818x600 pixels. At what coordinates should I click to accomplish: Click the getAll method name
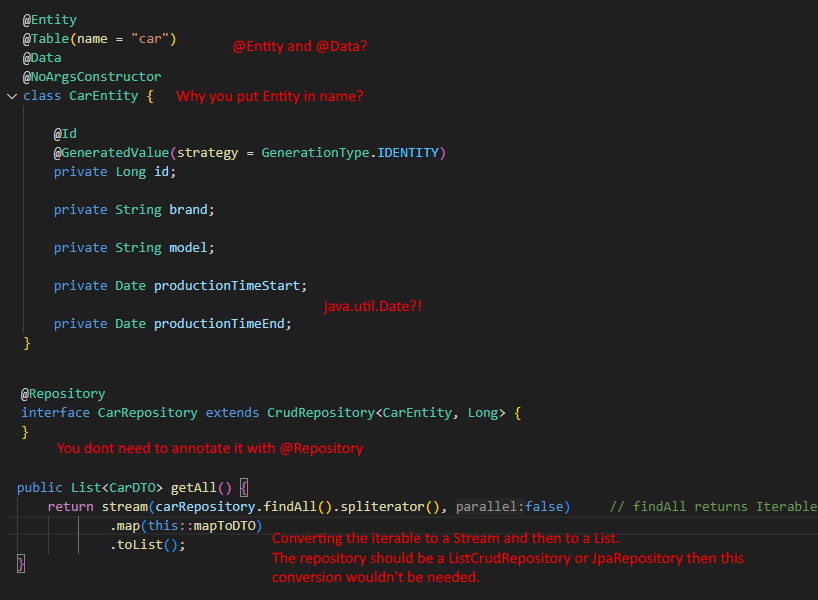pos(194,488)
